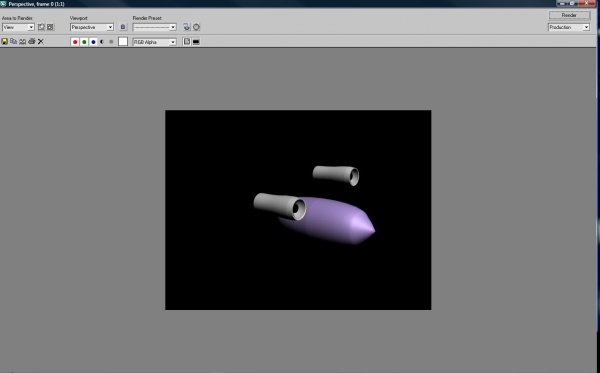
Task: Open the Render Setup dialog icon
Action: [187, 27]
